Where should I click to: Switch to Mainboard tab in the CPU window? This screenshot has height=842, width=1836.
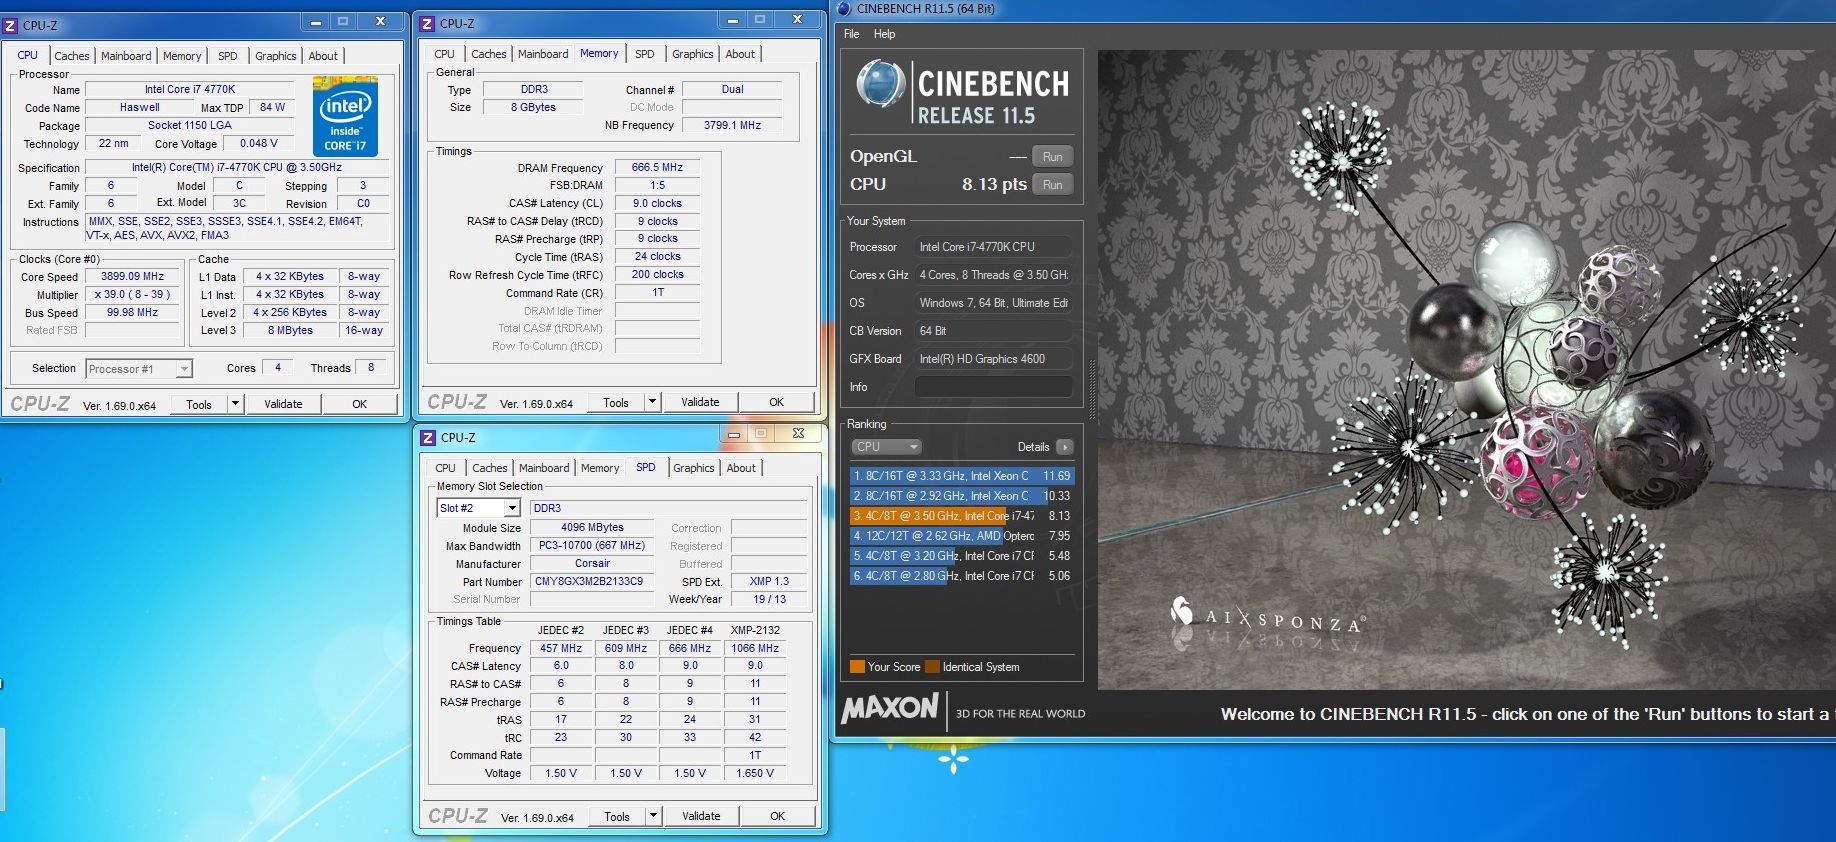(x=126, y=56)
